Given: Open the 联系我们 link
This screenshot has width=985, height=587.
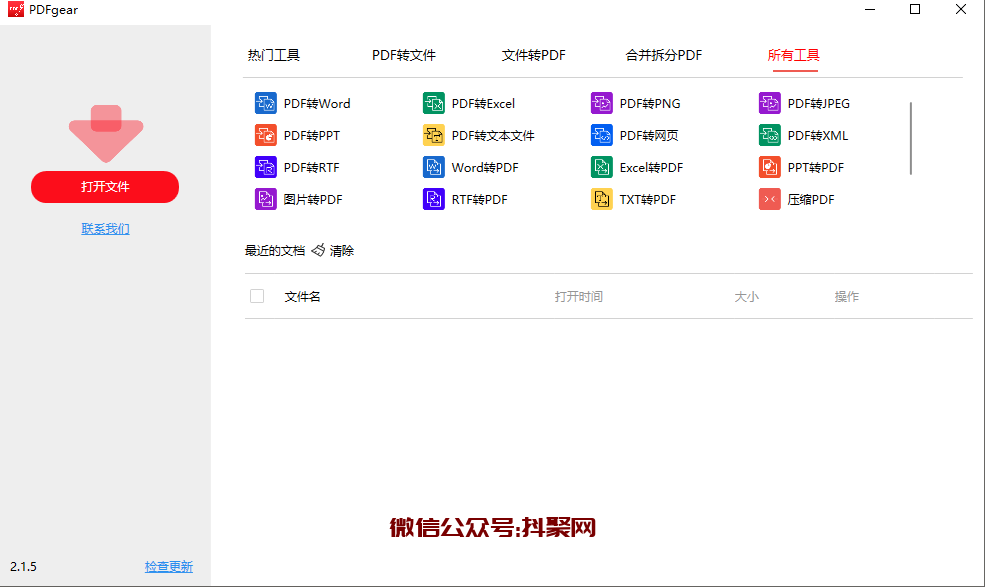Looking at the screenshot, I should (x=106, y=229).
